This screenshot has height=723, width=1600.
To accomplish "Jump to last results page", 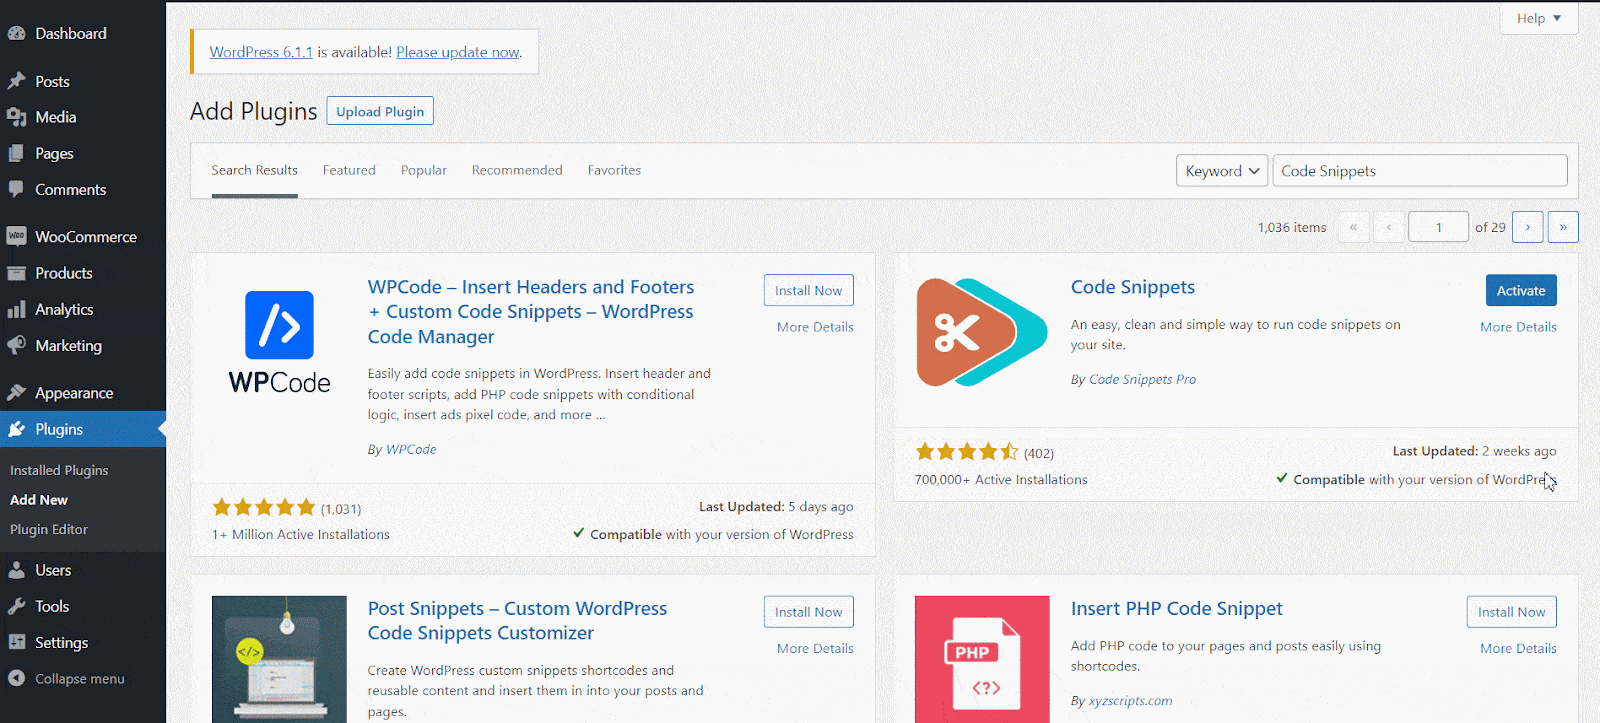I will tap(1563, 227).
